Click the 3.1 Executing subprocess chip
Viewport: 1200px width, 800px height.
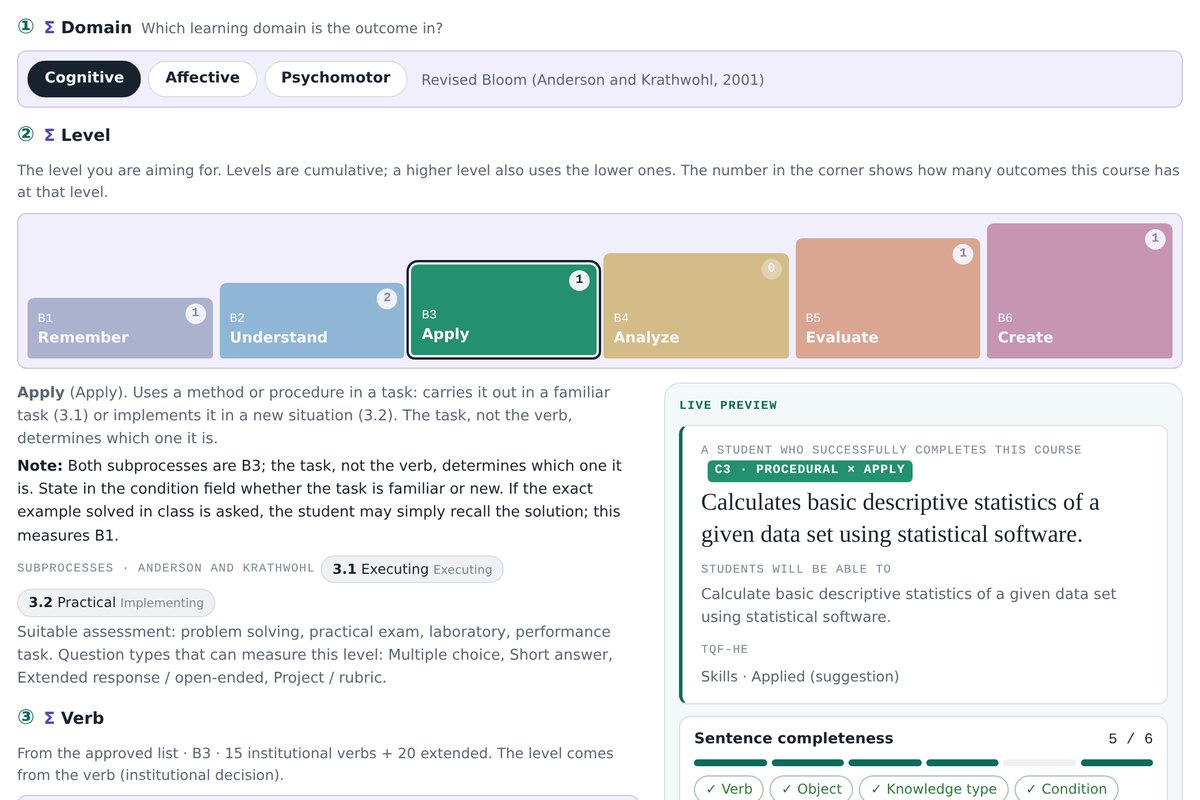[x=412, y=569]
